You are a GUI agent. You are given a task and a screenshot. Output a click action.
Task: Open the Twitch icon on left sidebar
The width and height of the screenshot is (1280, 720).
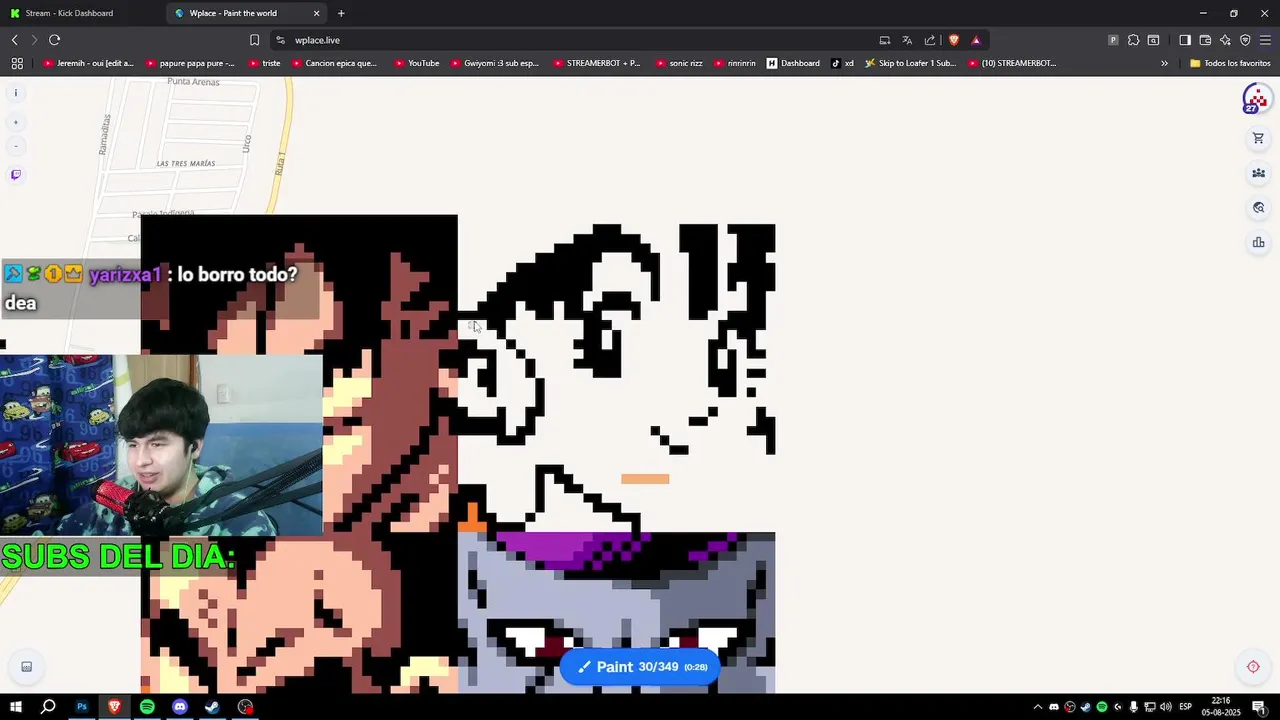click(x=15, y=175)
